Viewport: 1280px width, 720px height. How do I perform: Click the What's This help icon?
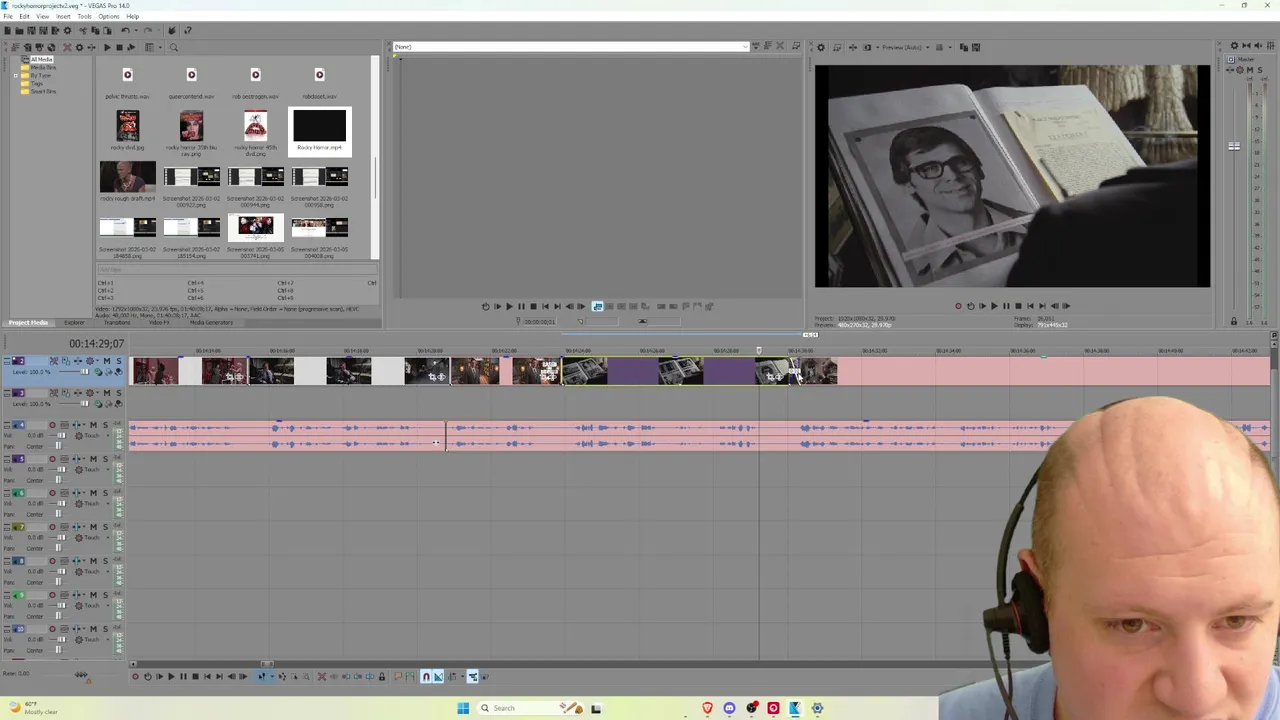pyautogui.click(x=187, y=30)
